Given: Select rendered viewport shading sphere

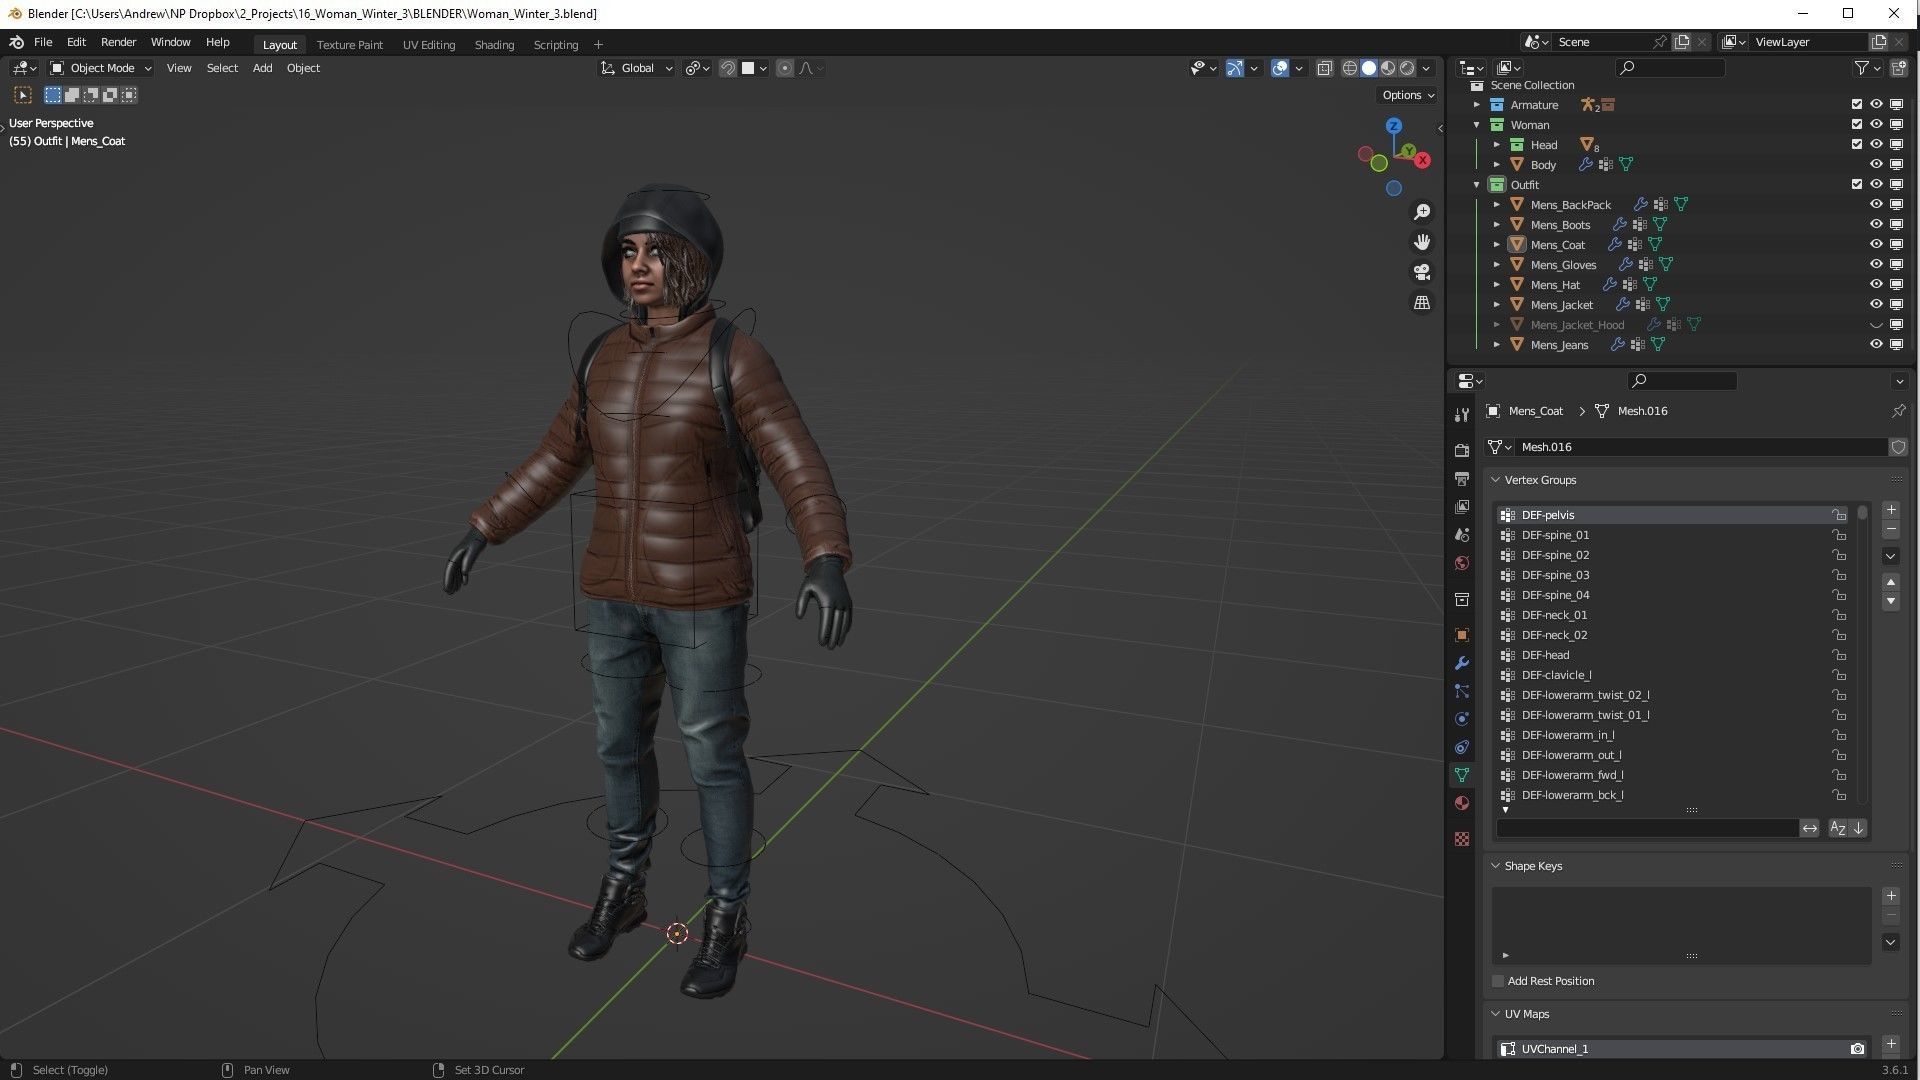Looking at the screenshot, I should (1407, 68).
